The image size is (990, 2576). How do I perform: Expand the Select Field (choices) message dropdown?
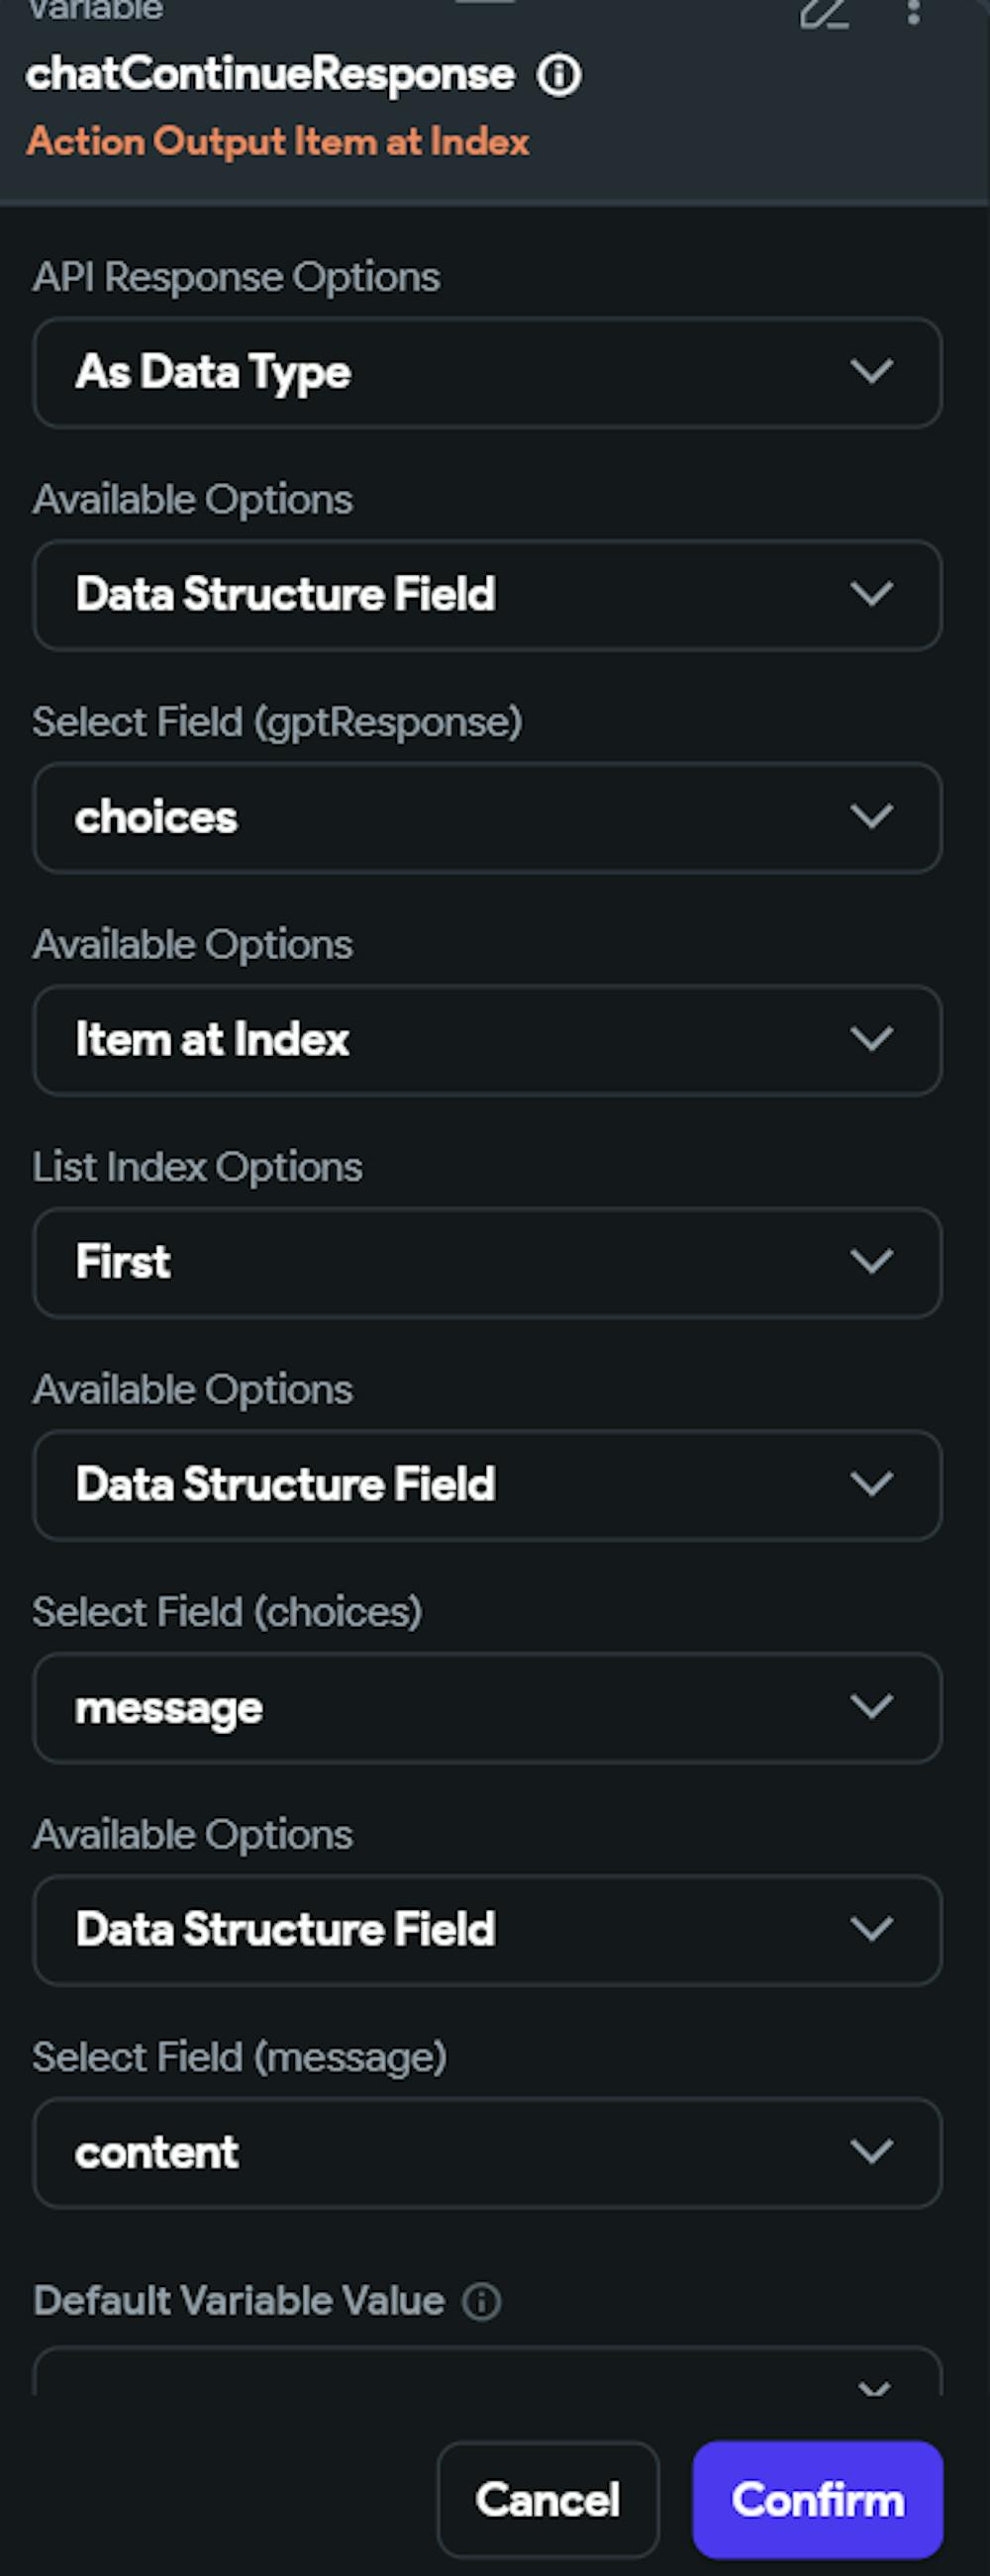coord(487,1707)
